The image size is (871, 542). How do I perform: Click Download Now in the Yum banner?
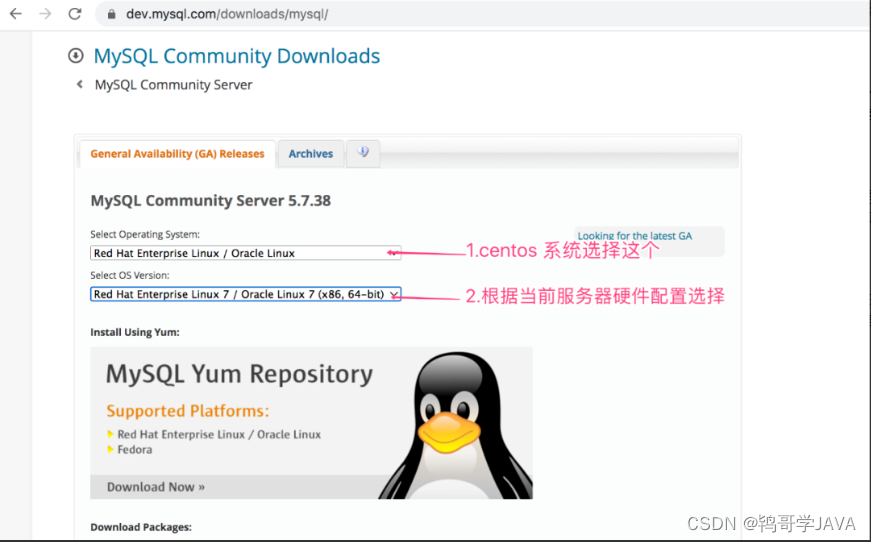tap(156, 487)
